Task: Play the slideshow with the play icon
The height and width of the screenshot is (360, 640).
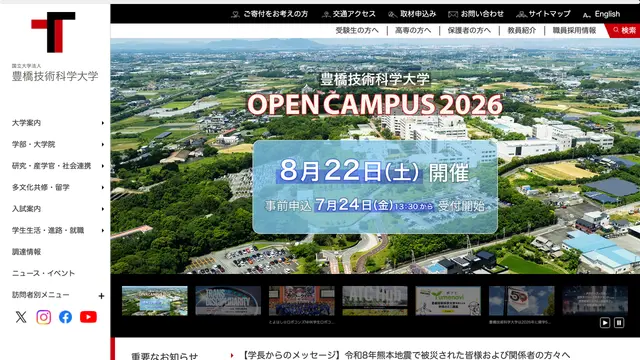Action: (605, 323)
